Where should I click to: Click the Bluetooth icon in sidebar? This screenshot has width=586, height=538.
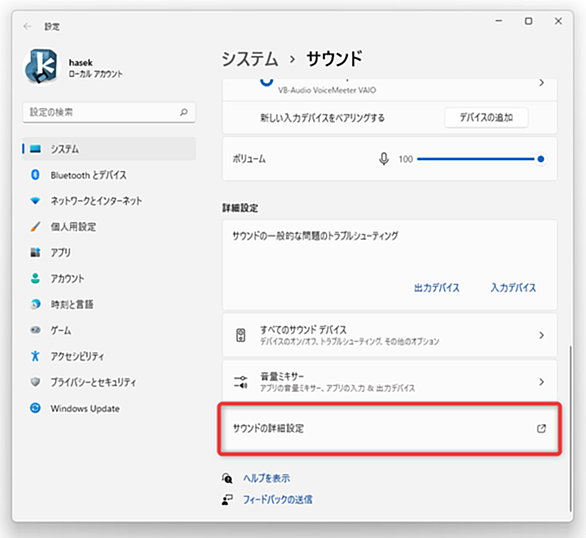[35, 174]
